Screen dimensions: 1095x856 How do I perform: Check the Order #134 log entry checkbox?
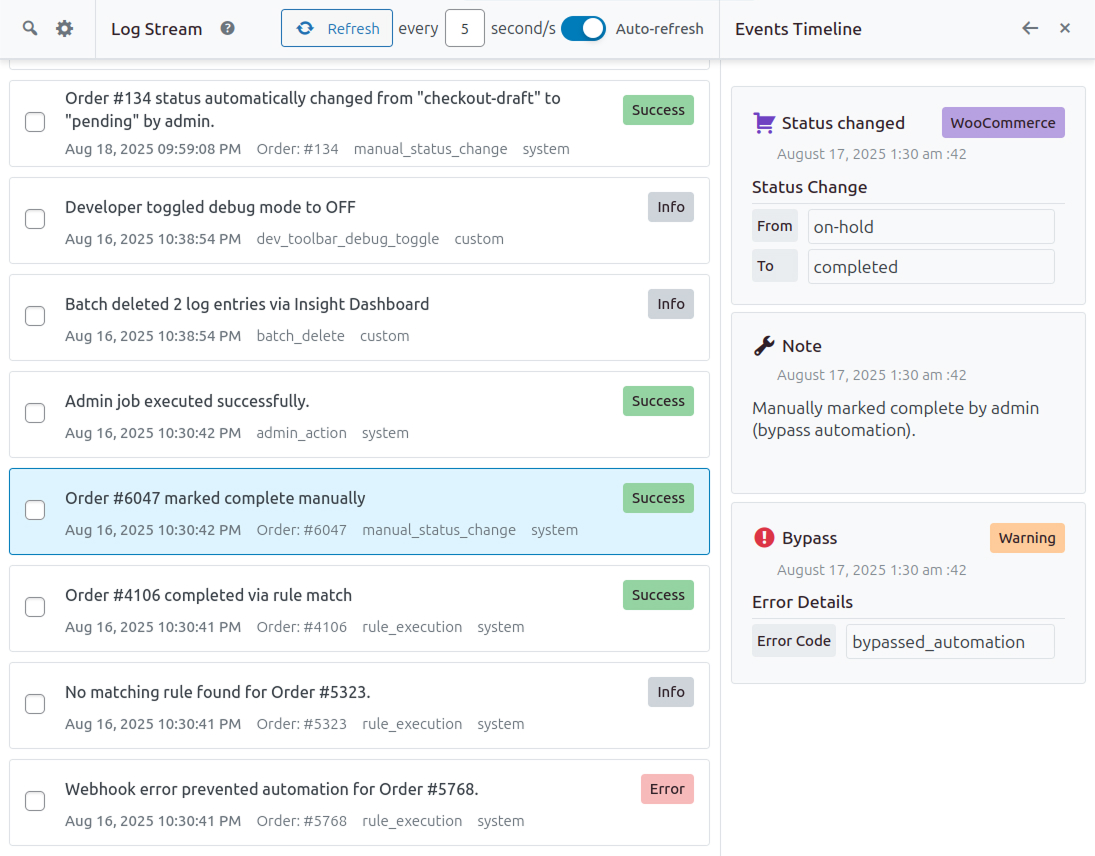click(x=35, y=122)
